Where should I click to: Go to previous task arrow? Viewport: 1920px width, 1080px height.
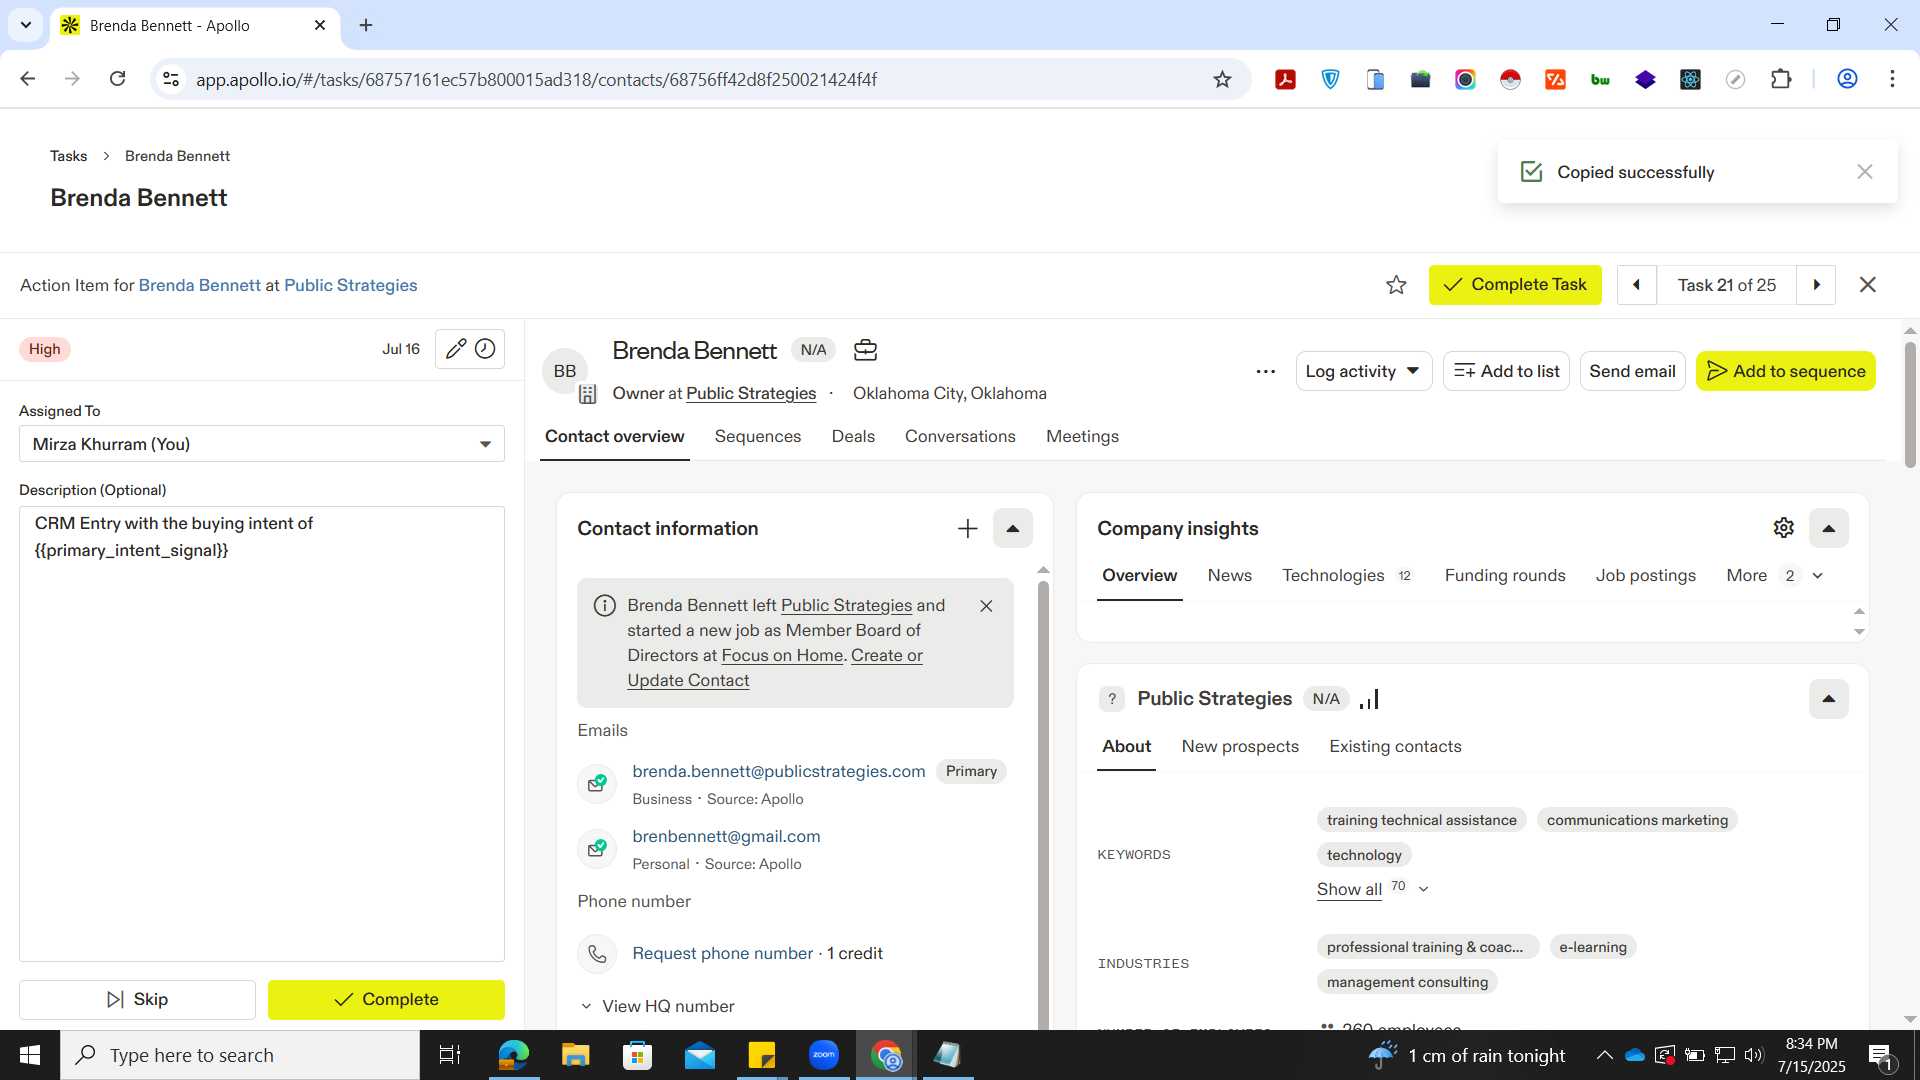point(1637,285)
